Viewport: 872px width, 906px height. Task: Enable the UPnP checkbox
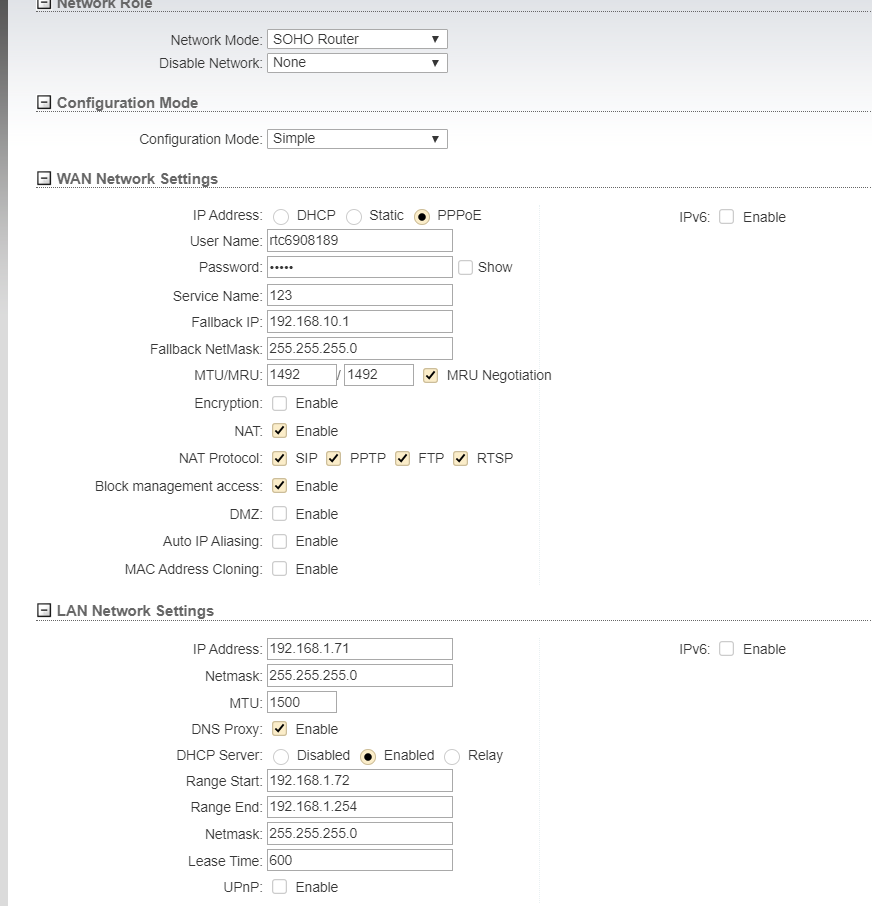coord(280,886)
